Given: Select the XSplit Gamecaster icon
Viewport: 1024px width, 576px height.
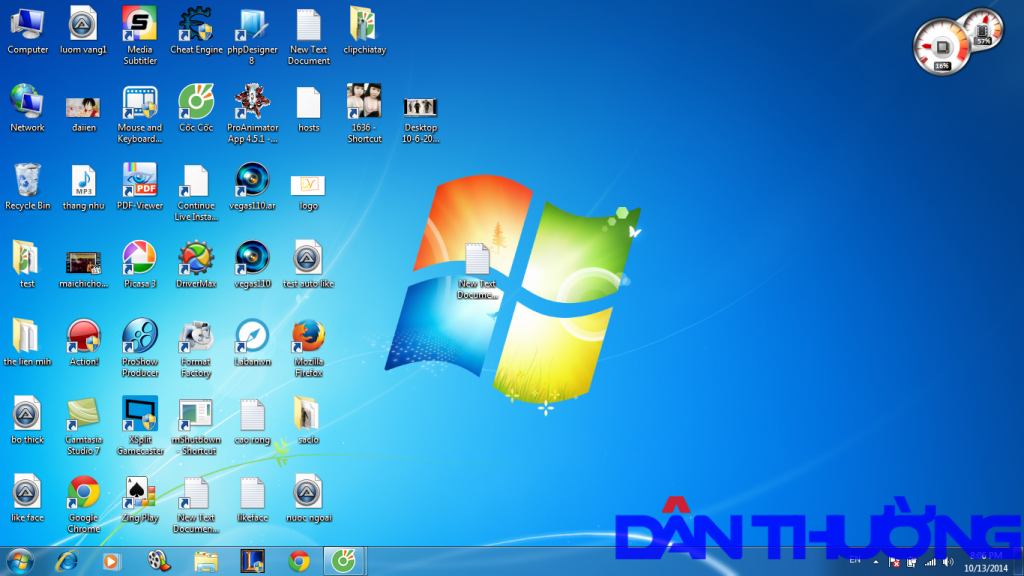Looking at the screenshot, I should pyautogui.click(x=139, y=414).
